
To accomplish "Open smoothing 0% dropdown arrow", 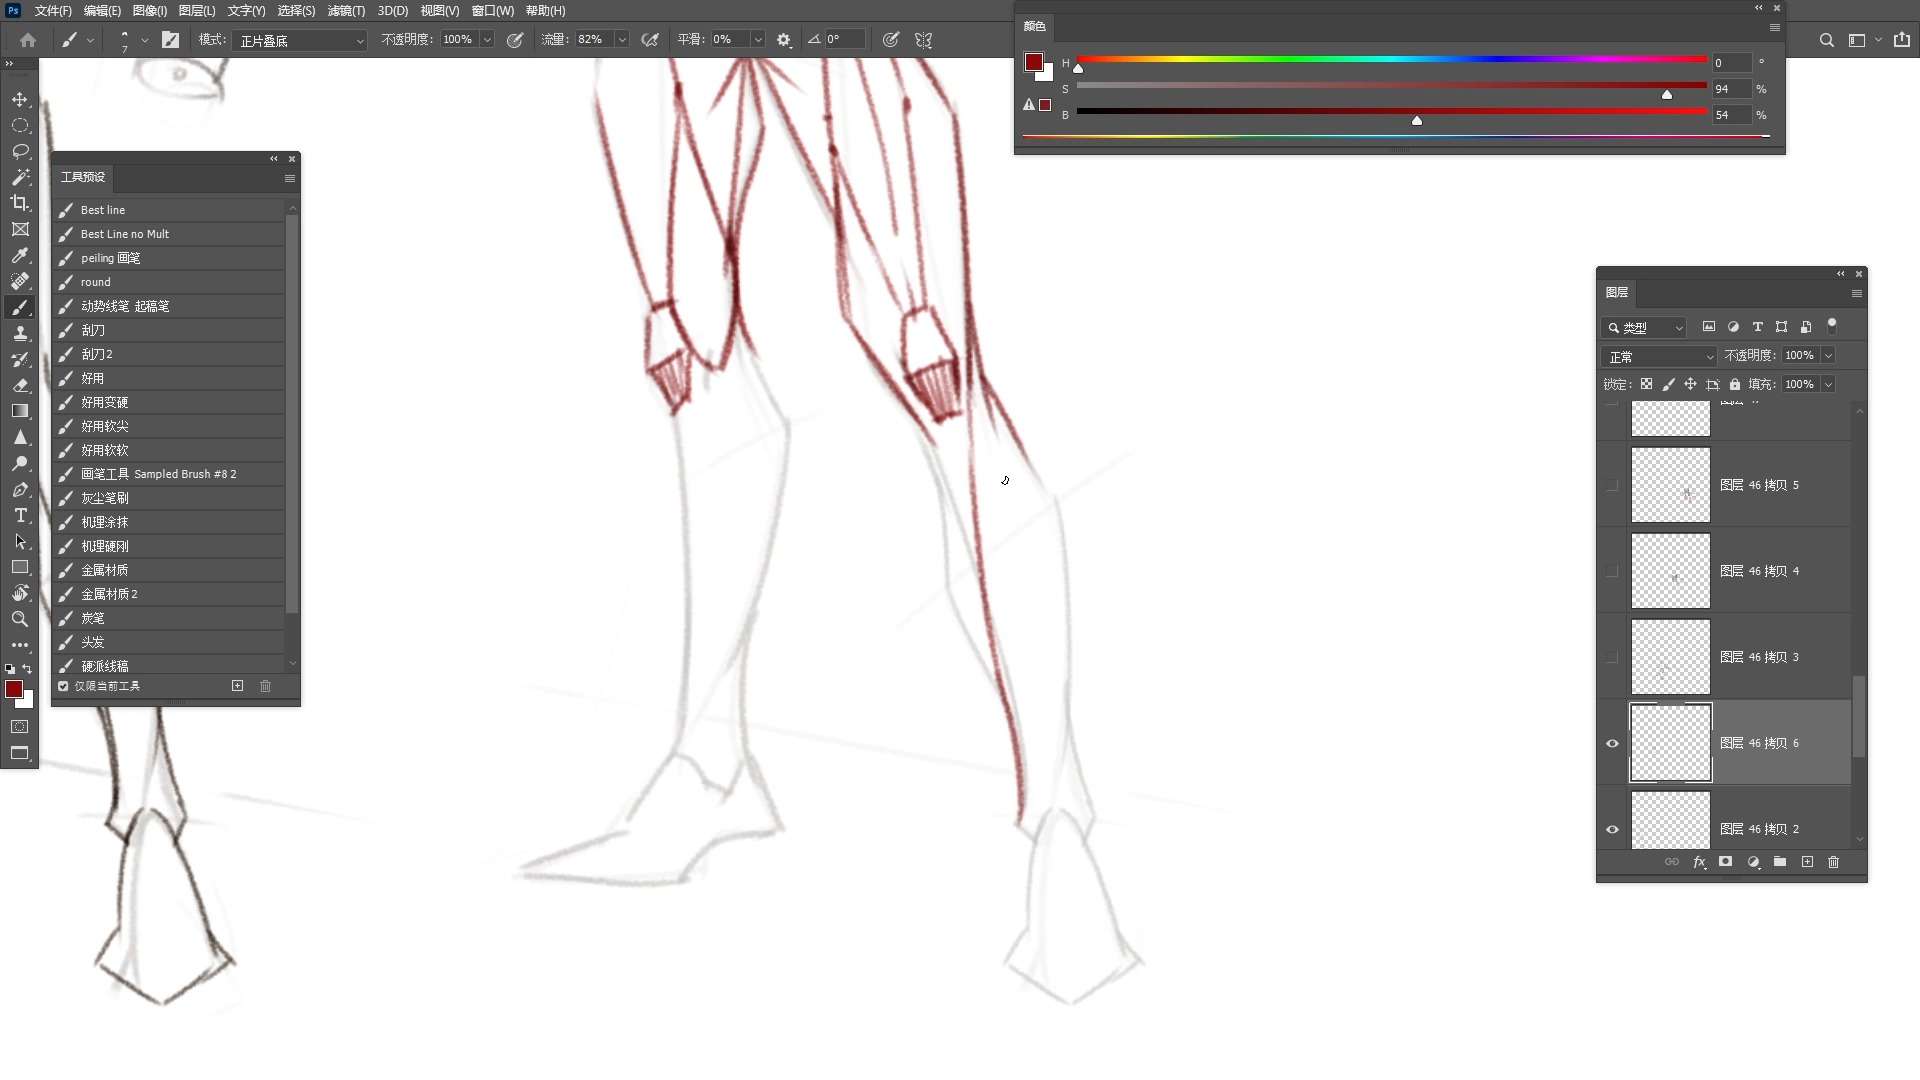I will [x=758, y=40].
